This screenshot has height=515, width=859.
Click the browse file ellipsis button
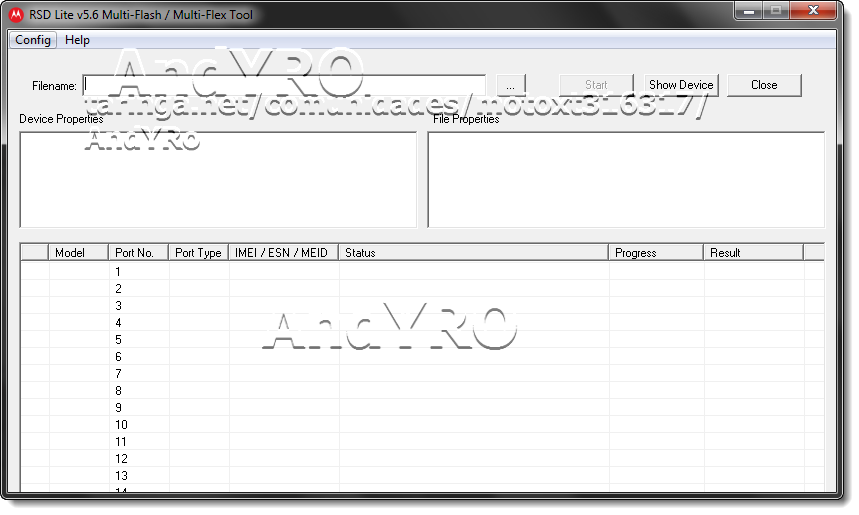[x=511, y=85]
